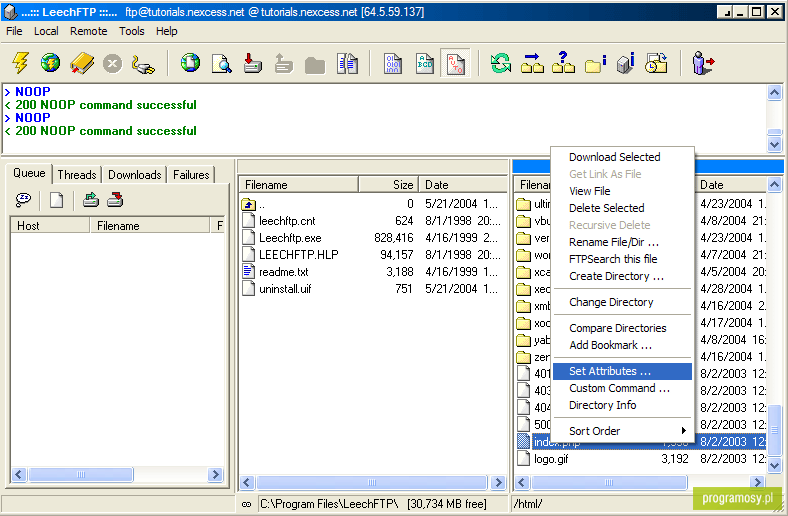
Task: Select the binary transfer mode icon
Action: [392, 64]
